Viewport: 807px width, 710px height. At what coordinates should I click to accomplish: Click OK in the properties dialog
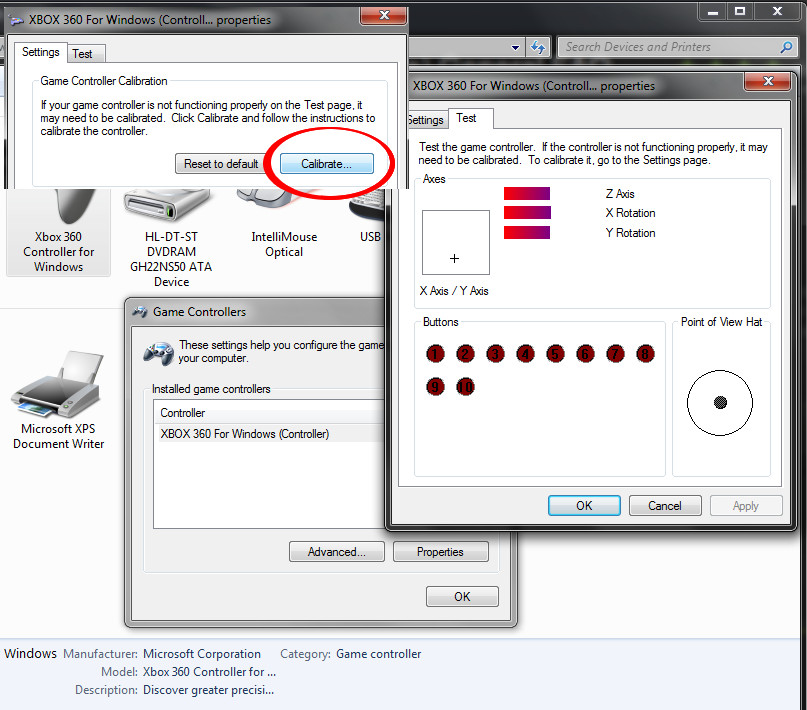pyautogui.click(x=584, y=506)
